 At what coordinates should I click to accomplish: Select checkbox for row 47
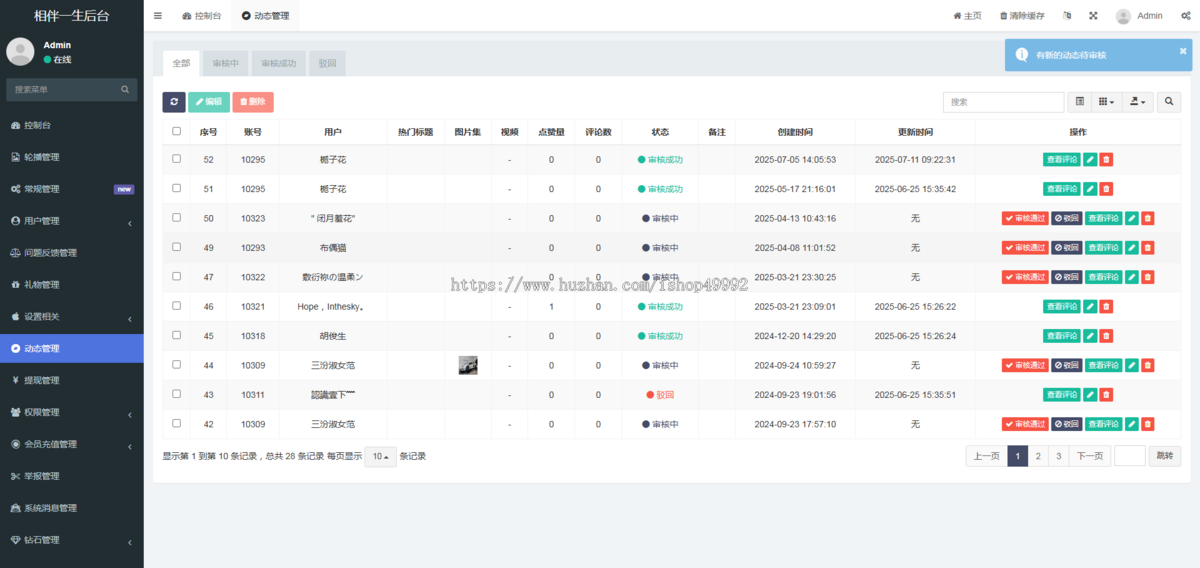177,276
